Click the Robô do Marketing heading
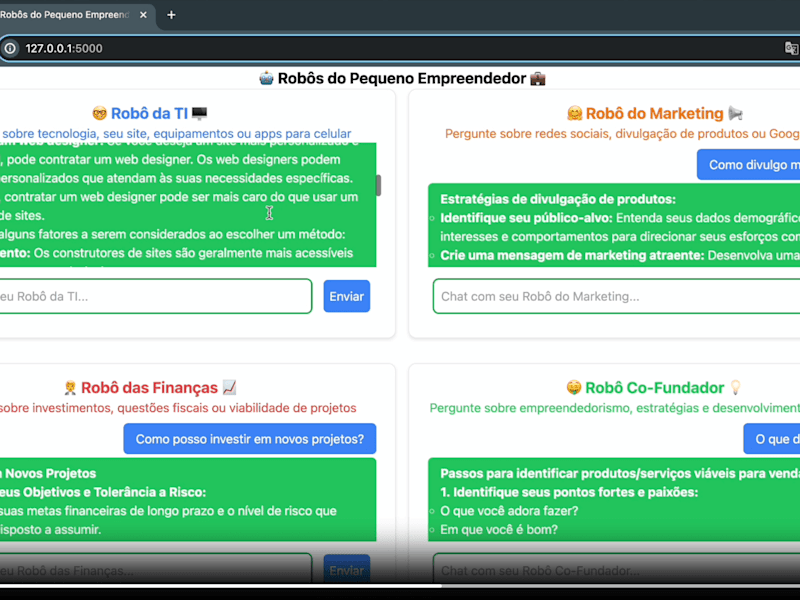Viewport: 800px width, 600px height. coord(654,113)
